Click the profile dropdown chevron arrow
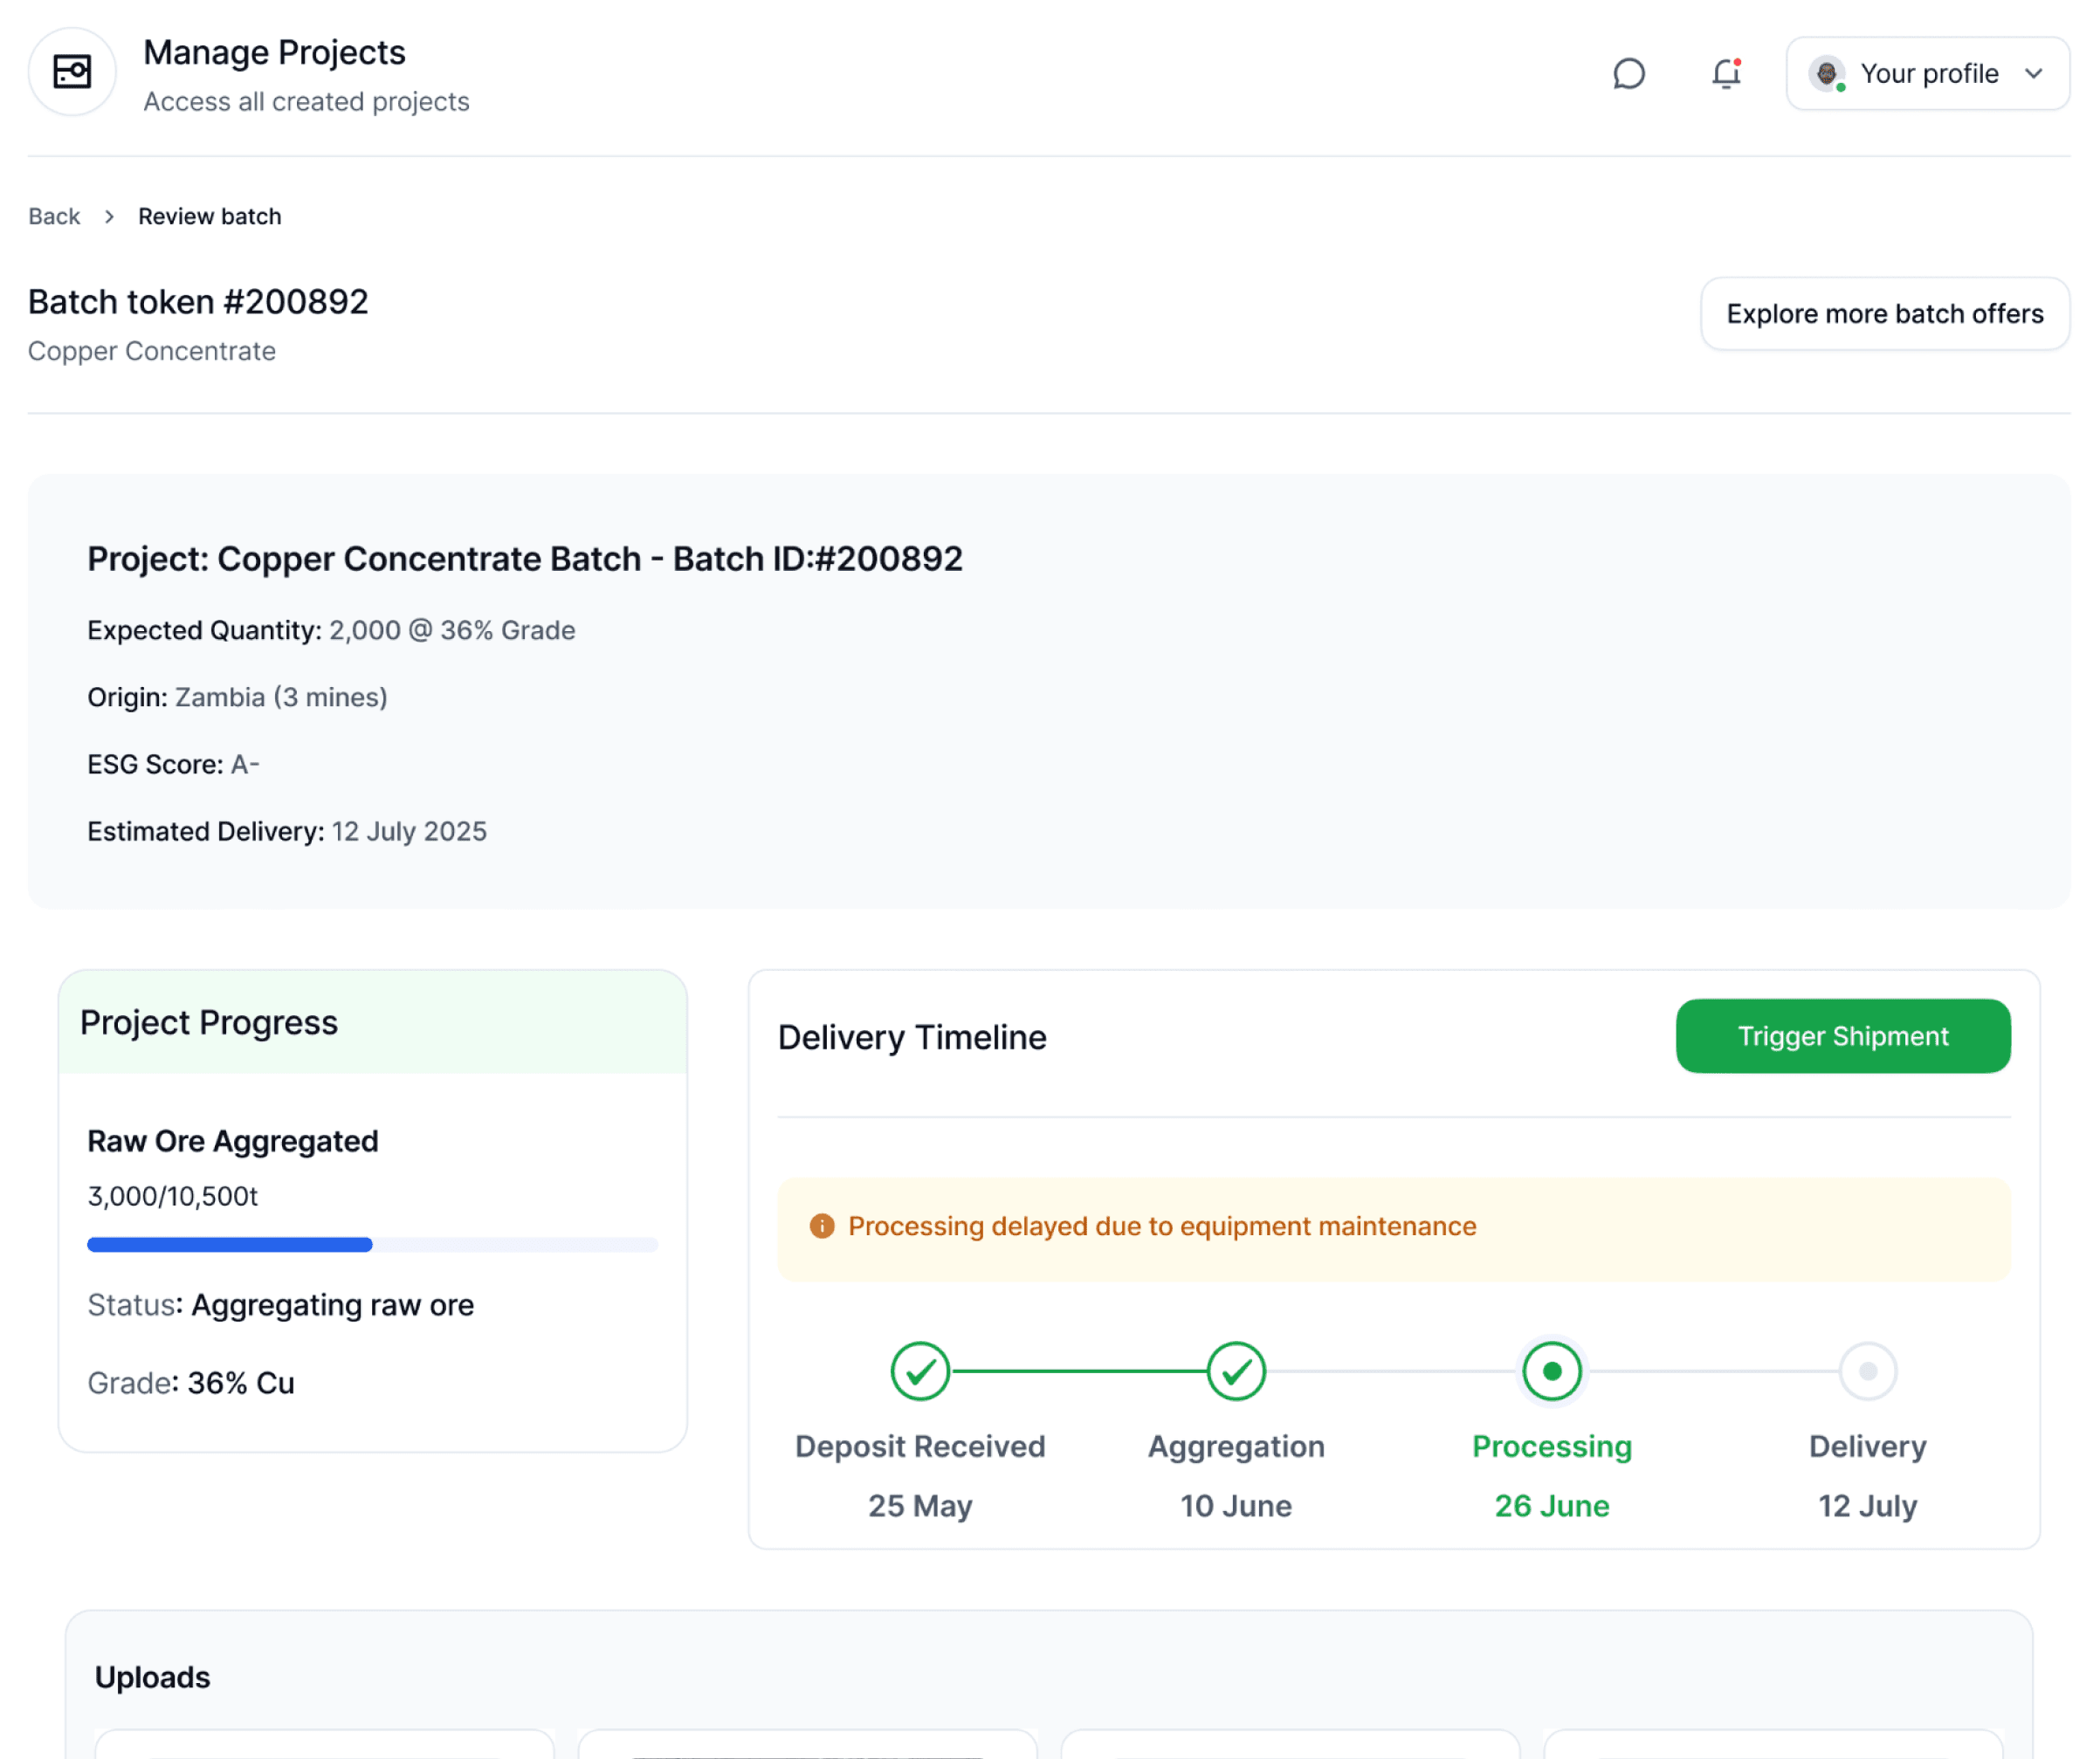The image size is (2100, 1759). [x=2033, y=74]
